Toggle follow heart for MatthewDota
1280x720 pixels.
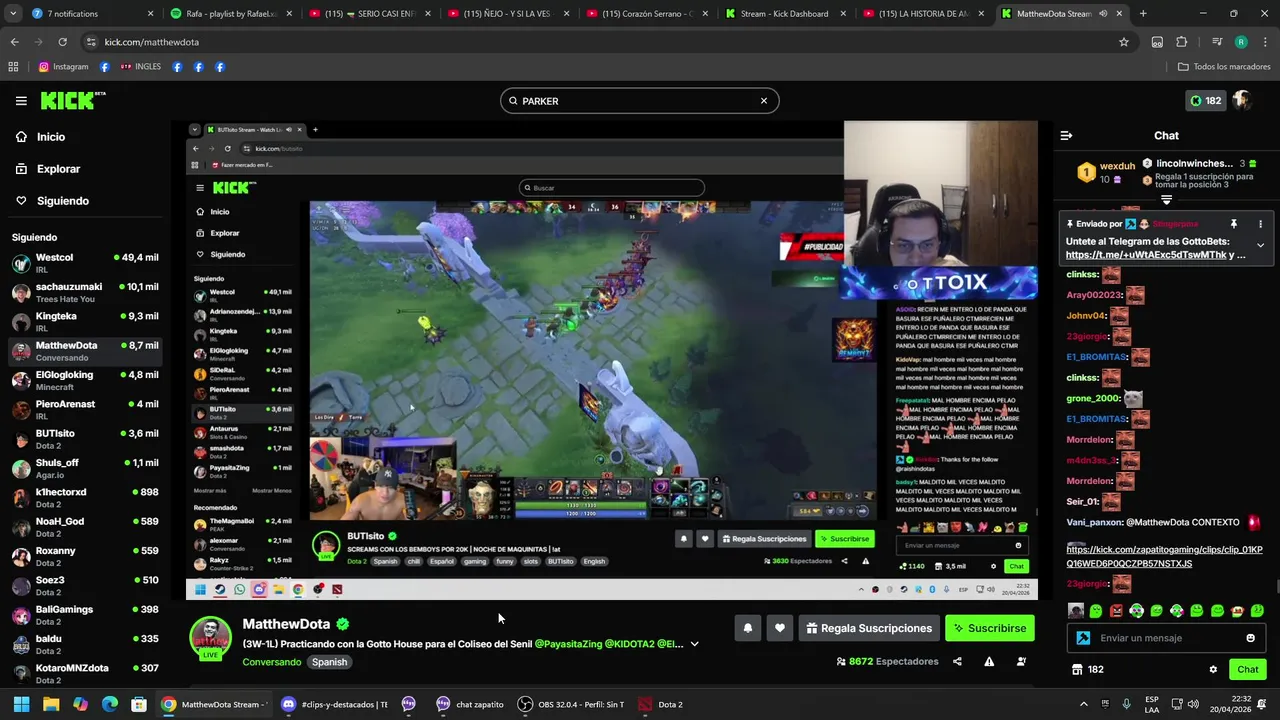tap(779, 628)
